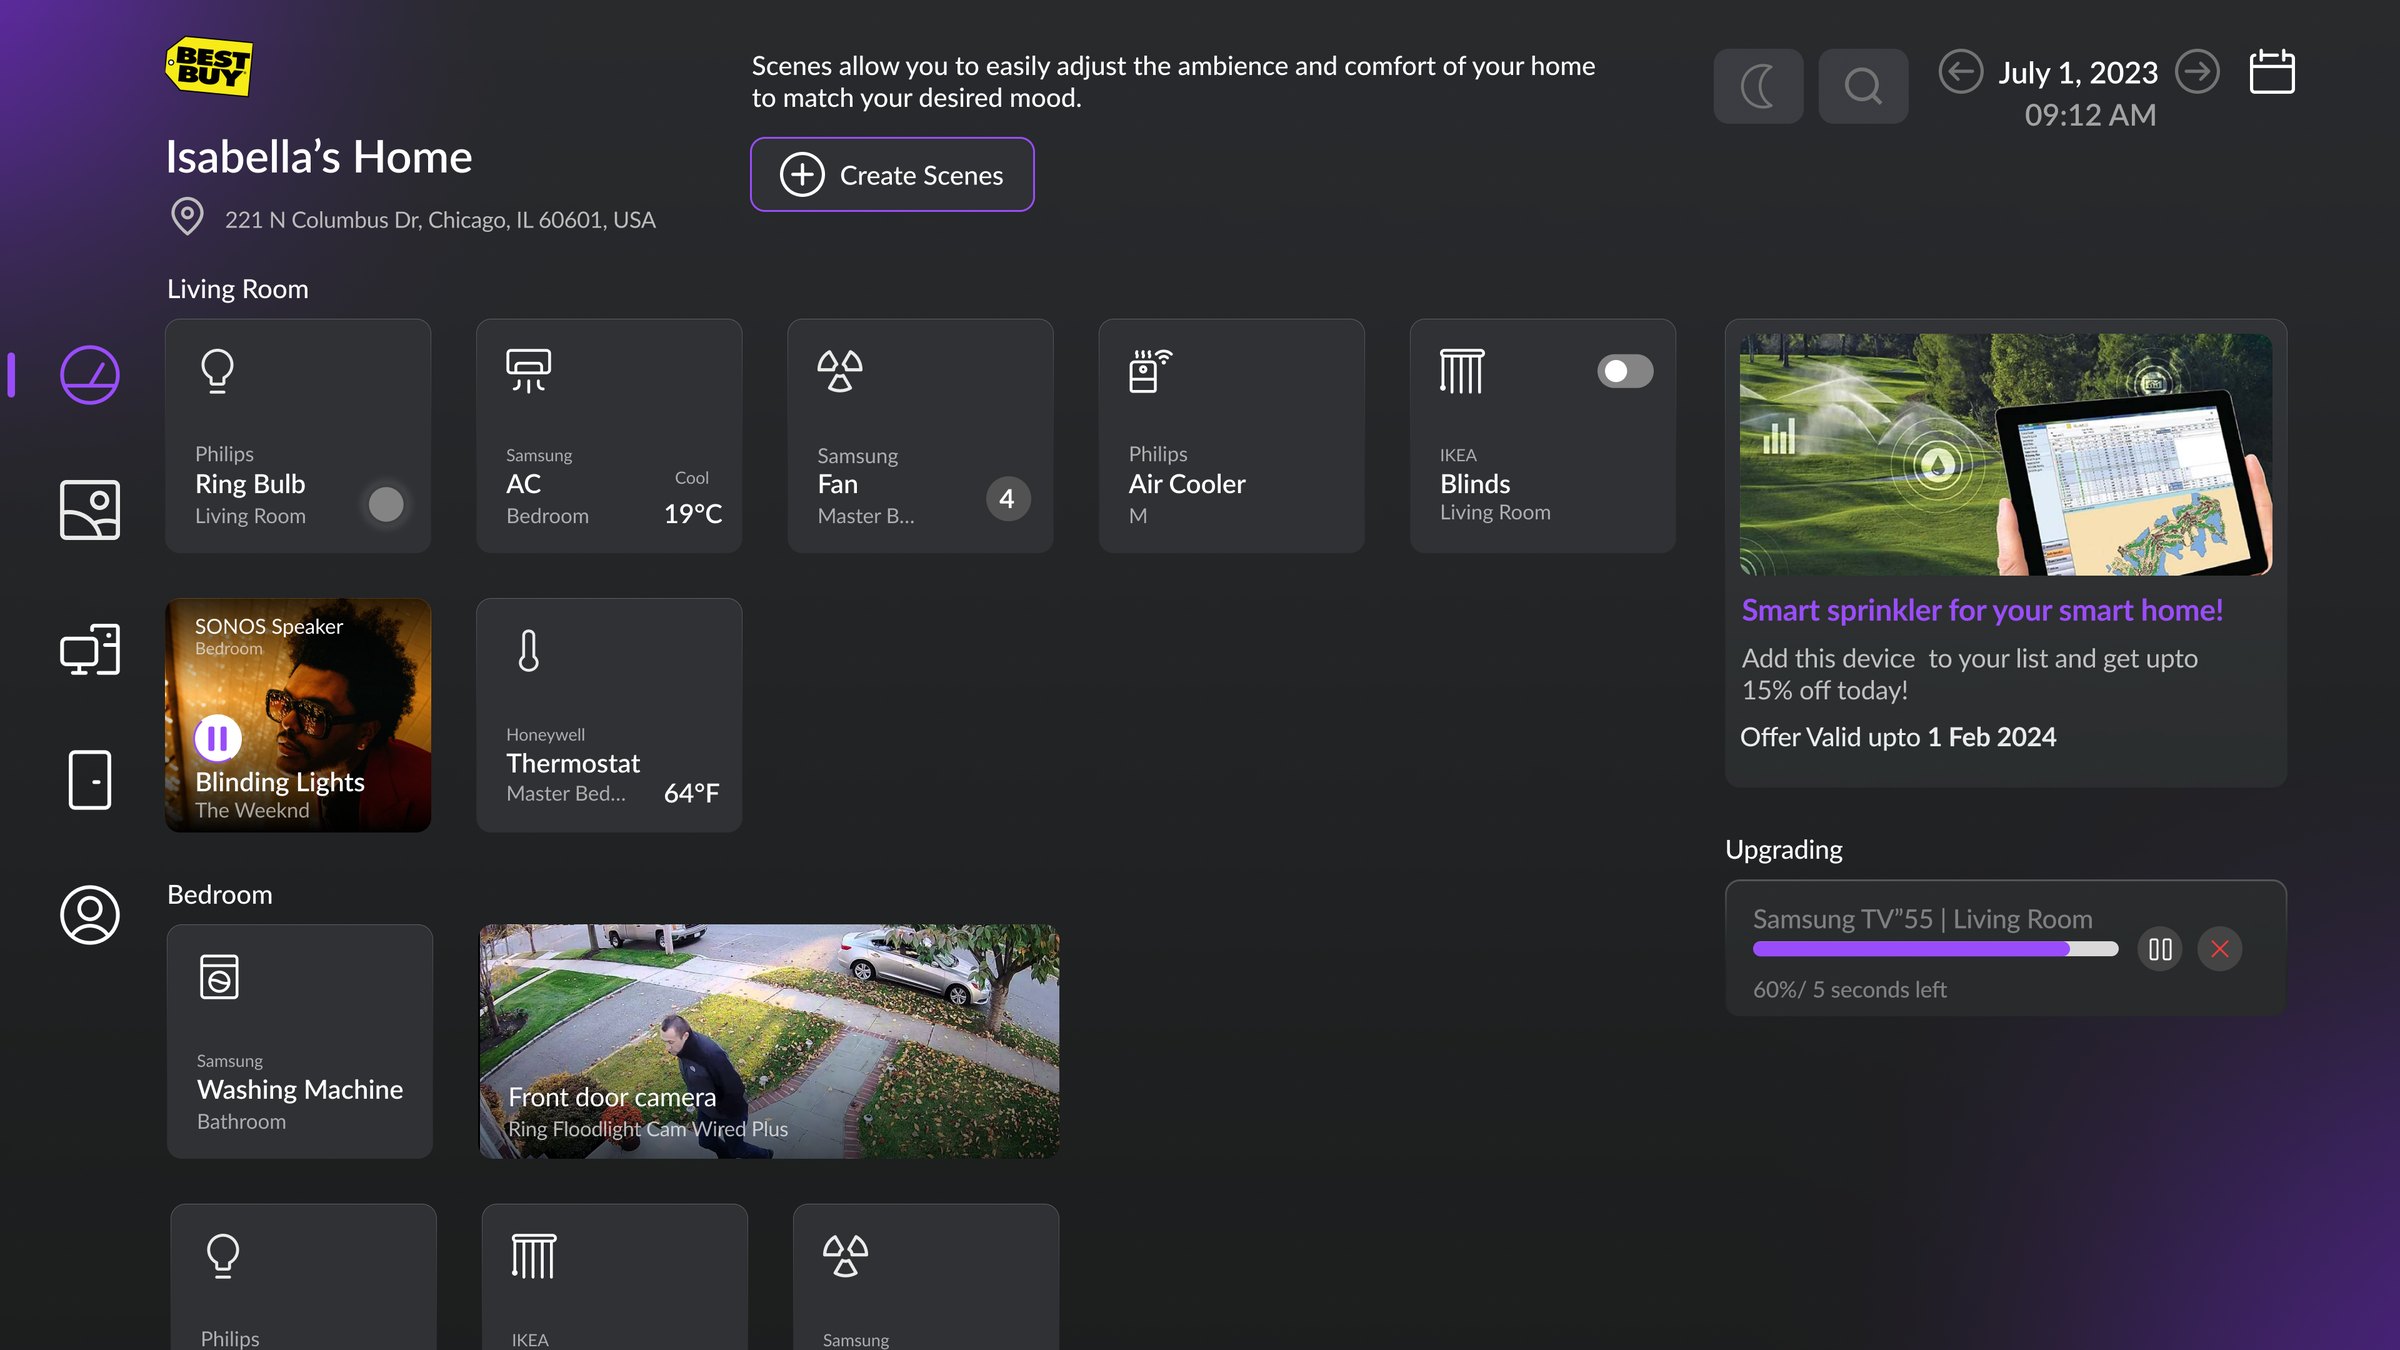The height and width of the screenshot is (1350, 2400).
Task: Click 'Smart sprinkler for your smart home!' headline
Action: point(1982,610)
